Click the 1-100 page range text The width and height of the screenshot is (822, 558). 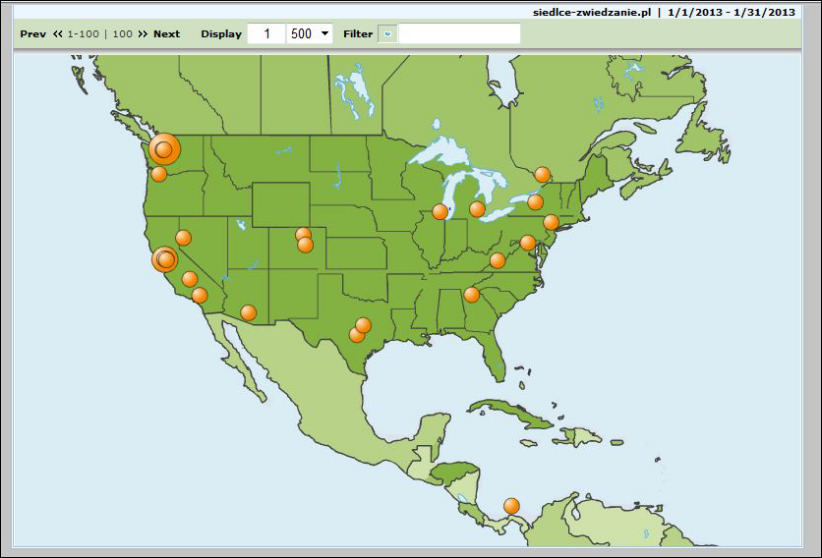83,34
